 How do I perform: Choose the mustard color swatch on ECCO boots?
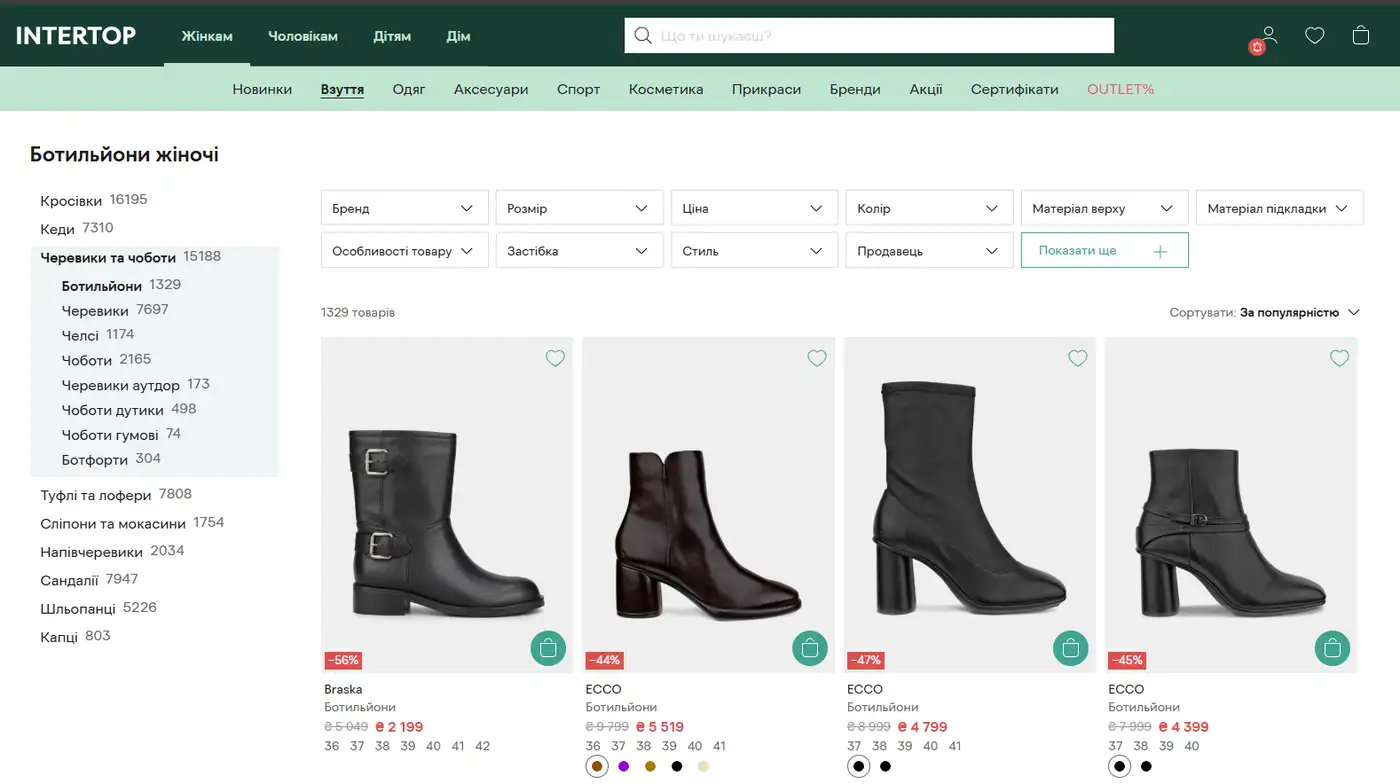[650, 767]
